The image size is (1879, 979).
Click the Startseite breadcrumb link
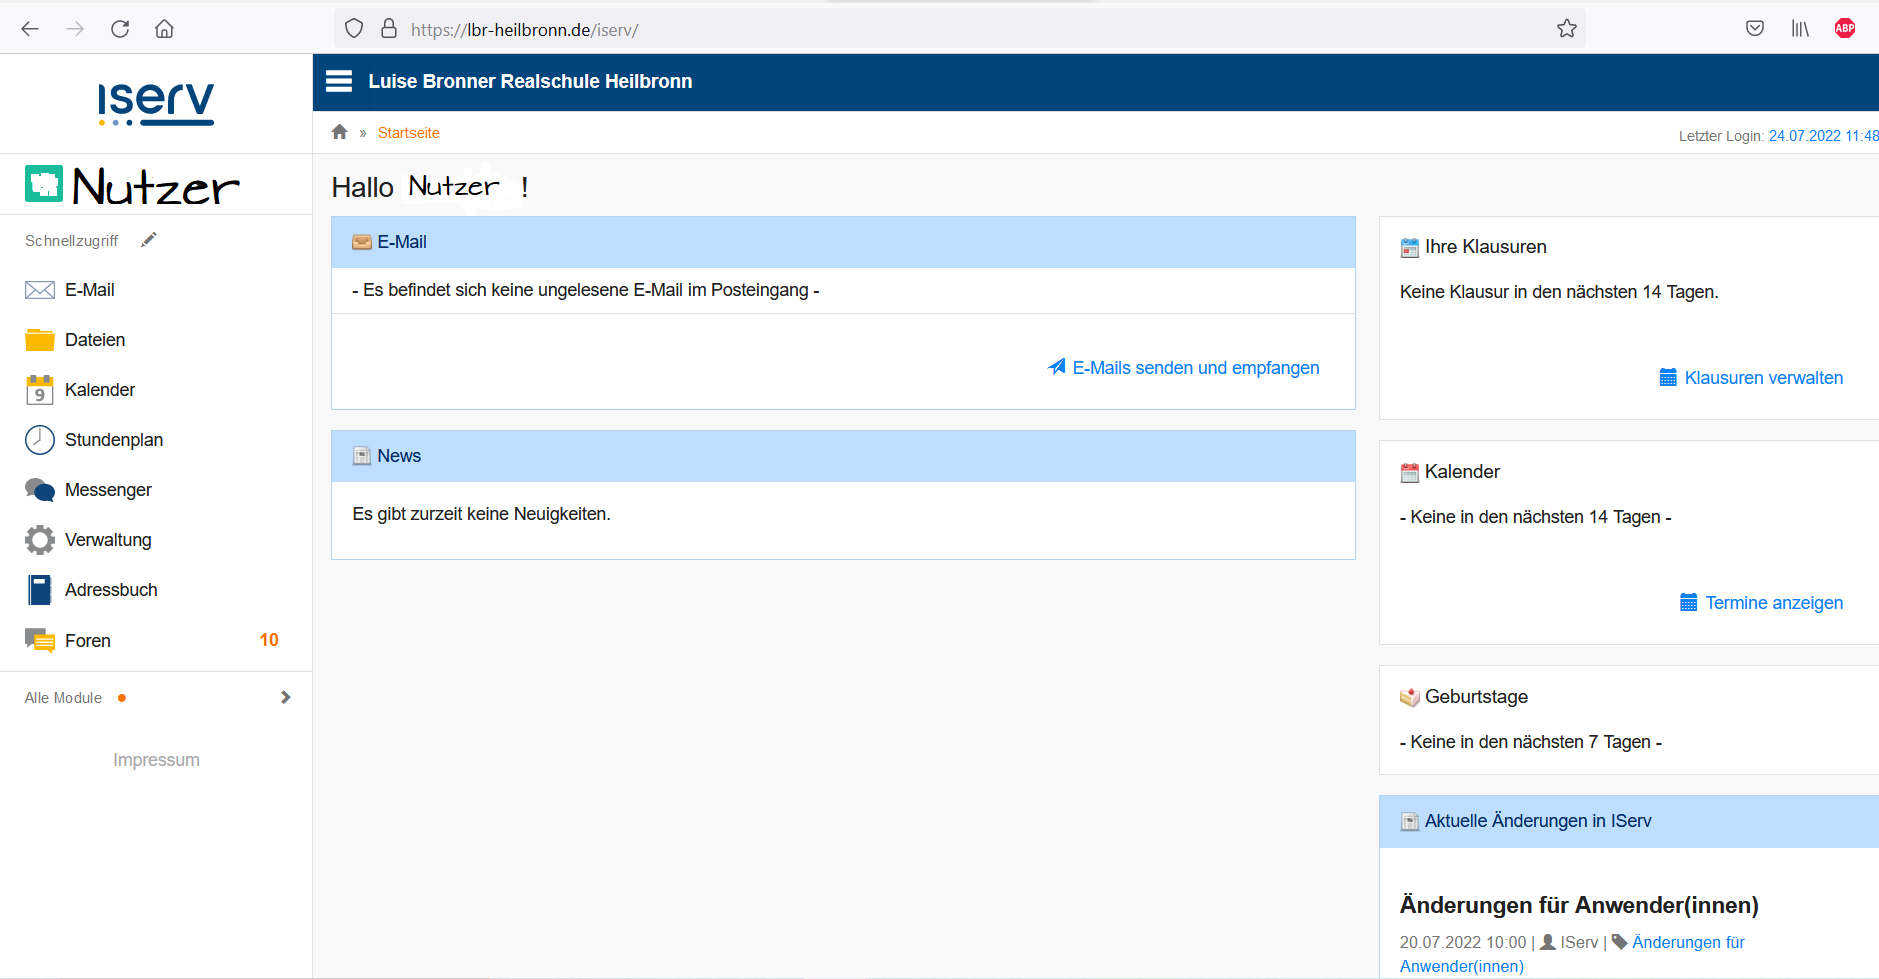[x=408, y=133]
